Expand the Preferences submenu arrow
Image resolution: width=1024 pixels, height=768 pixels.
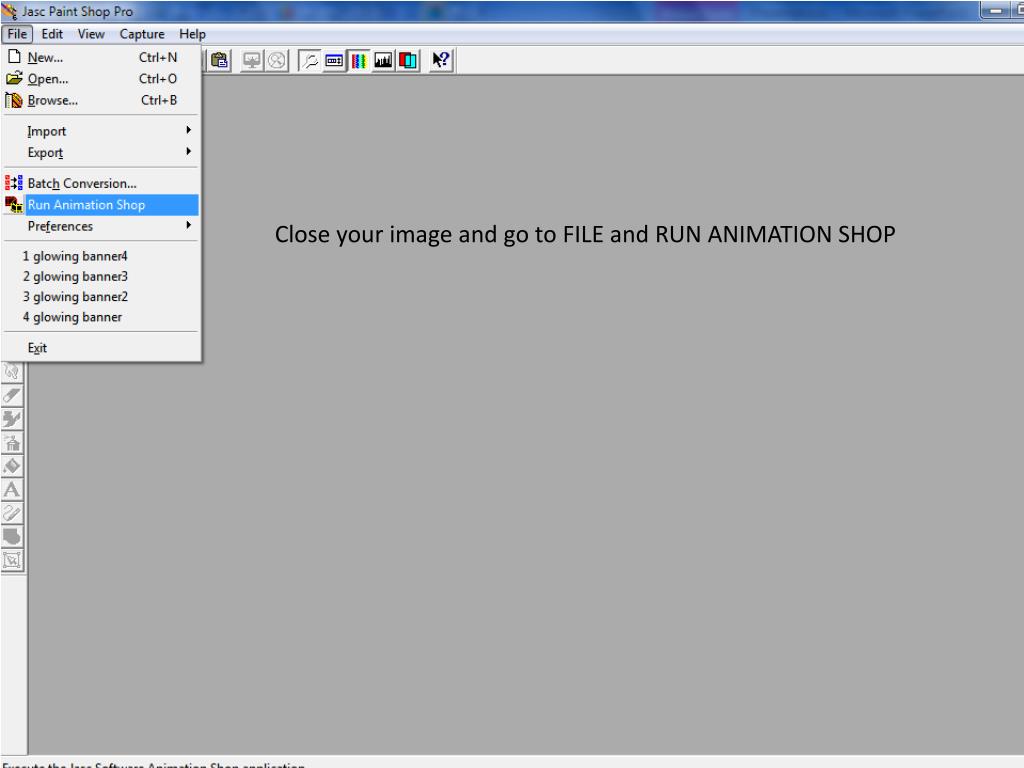click(189, 225)
